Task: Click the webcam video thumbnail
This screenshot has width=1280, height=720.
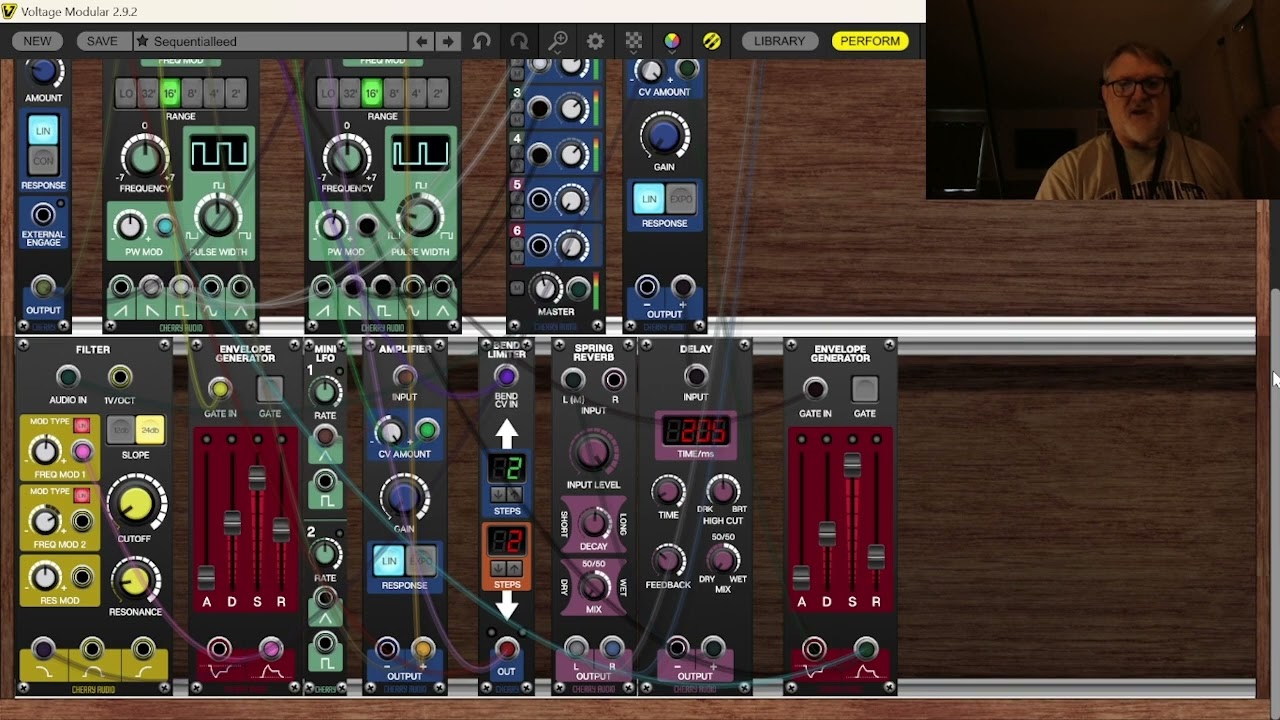Action: coord(1103,100)
